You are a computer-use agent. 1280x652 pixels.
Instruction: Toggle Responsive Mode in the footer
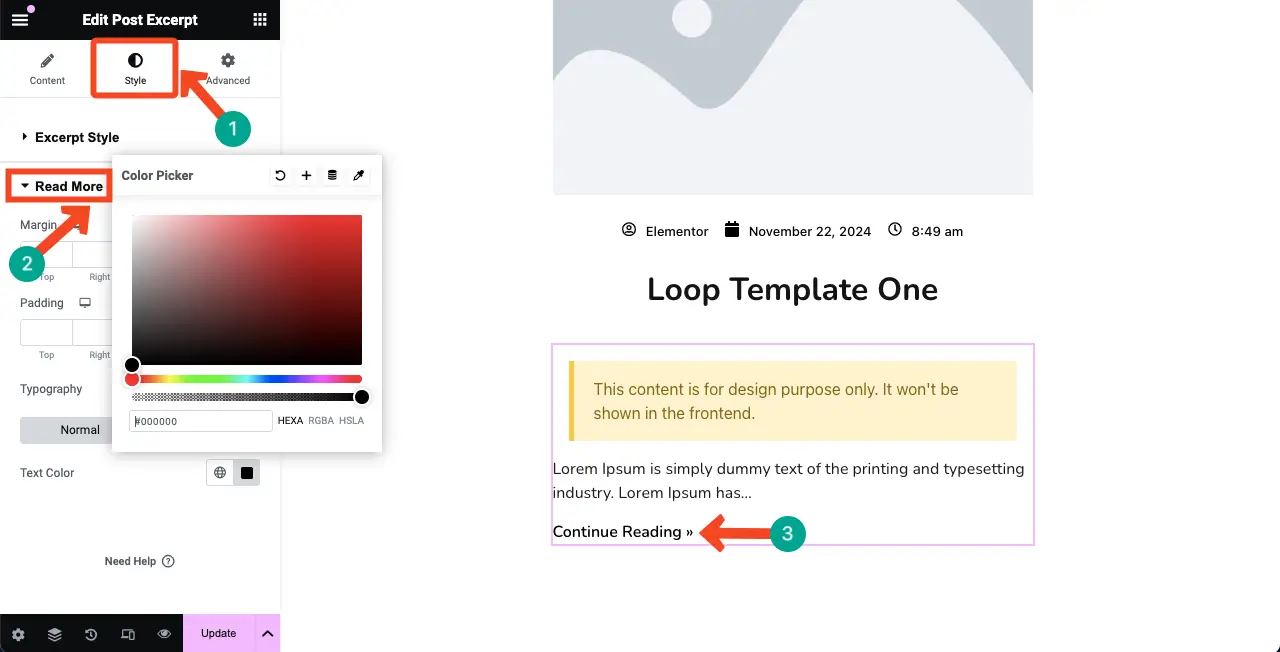[x=128, y=634]
